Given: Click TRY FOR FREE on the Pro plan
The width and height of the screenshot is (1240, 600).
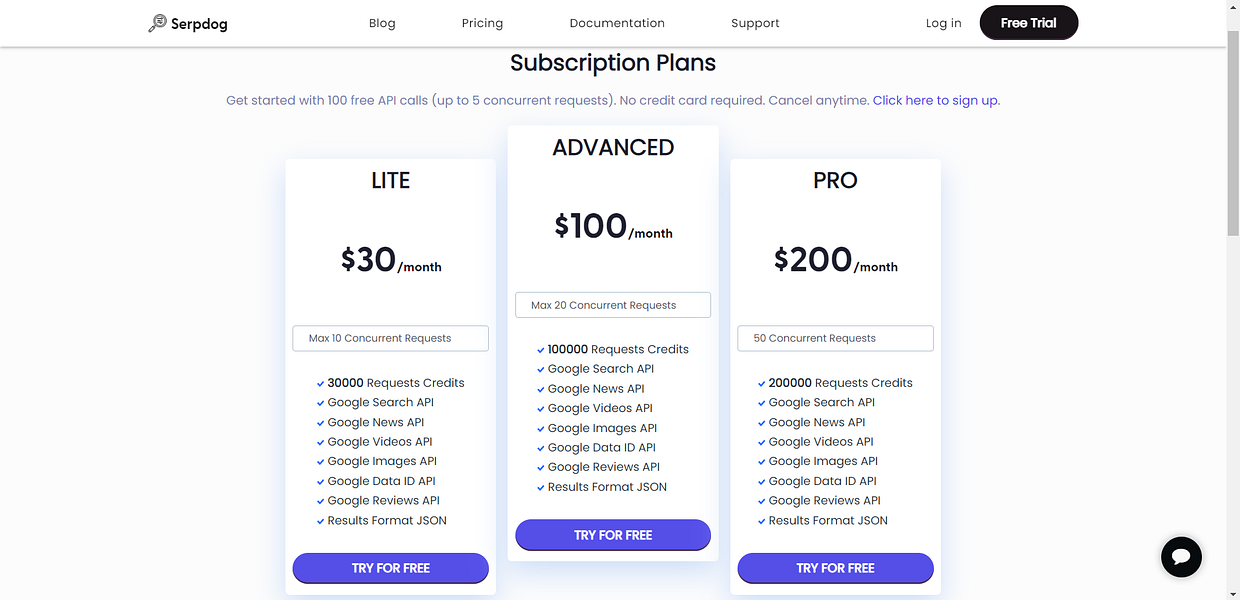Looking at the screenshot, I should coord(835,568).
